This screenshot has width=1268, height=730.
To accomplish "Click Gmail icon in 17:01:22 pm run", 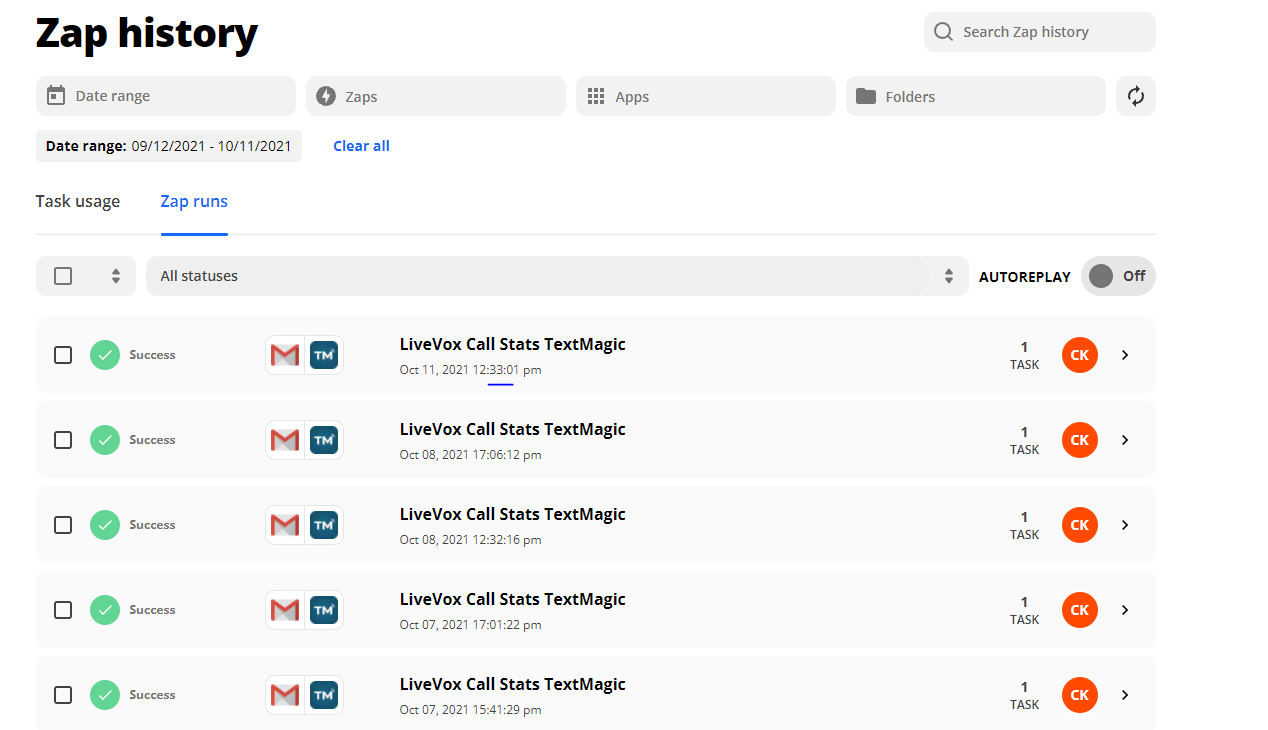I will tap(285, 610).
